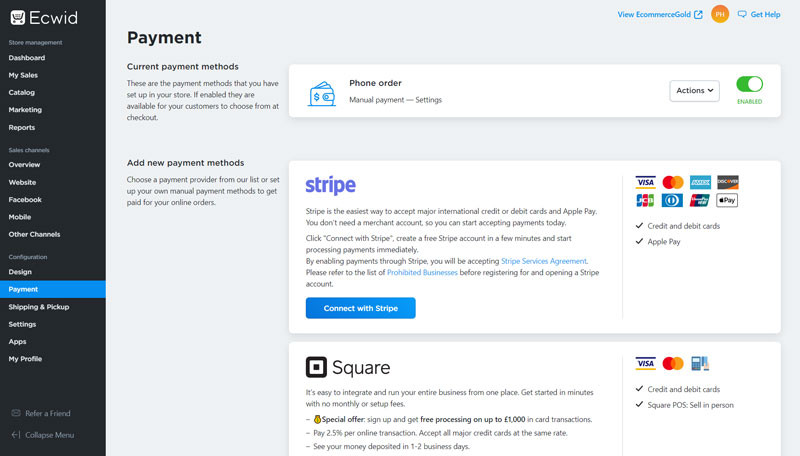The width and height of the screenshot is (800, 456).
Task: Open sales channels Overview
Action: click(x=24, y=165)
